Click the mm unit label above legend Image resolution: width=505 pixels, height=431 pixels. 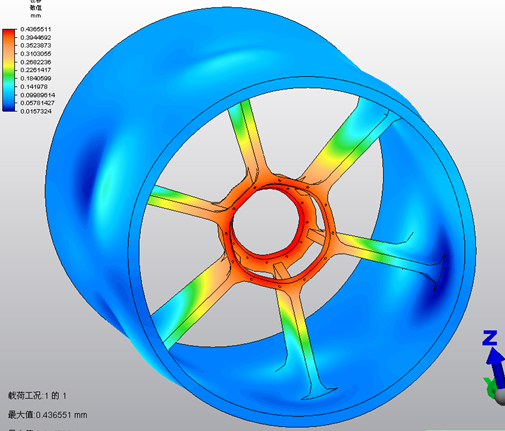(36, 16)
